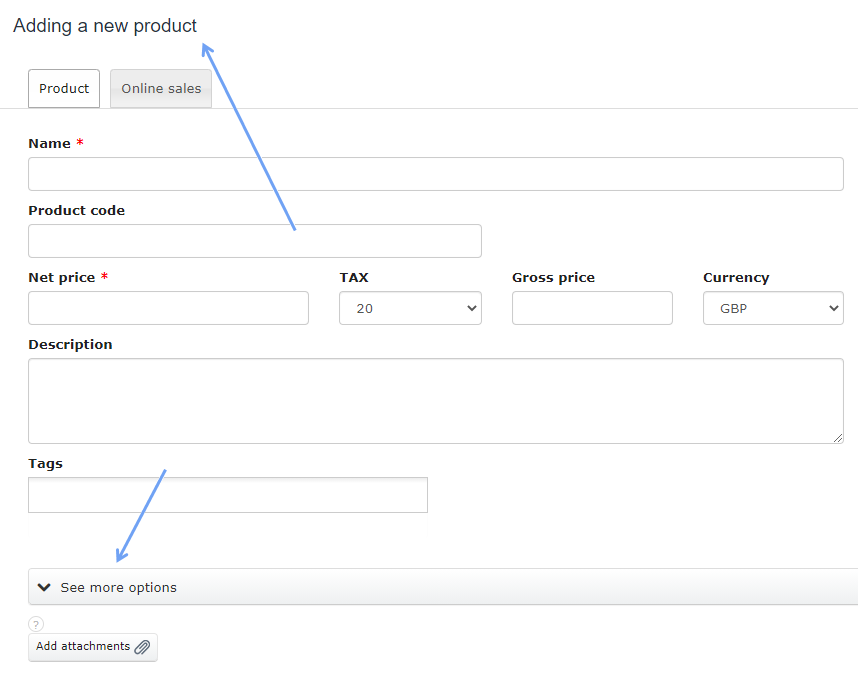Click the paperclip icon on Add attachments
The width and height of the screenshot is (858, 673).
142,647
